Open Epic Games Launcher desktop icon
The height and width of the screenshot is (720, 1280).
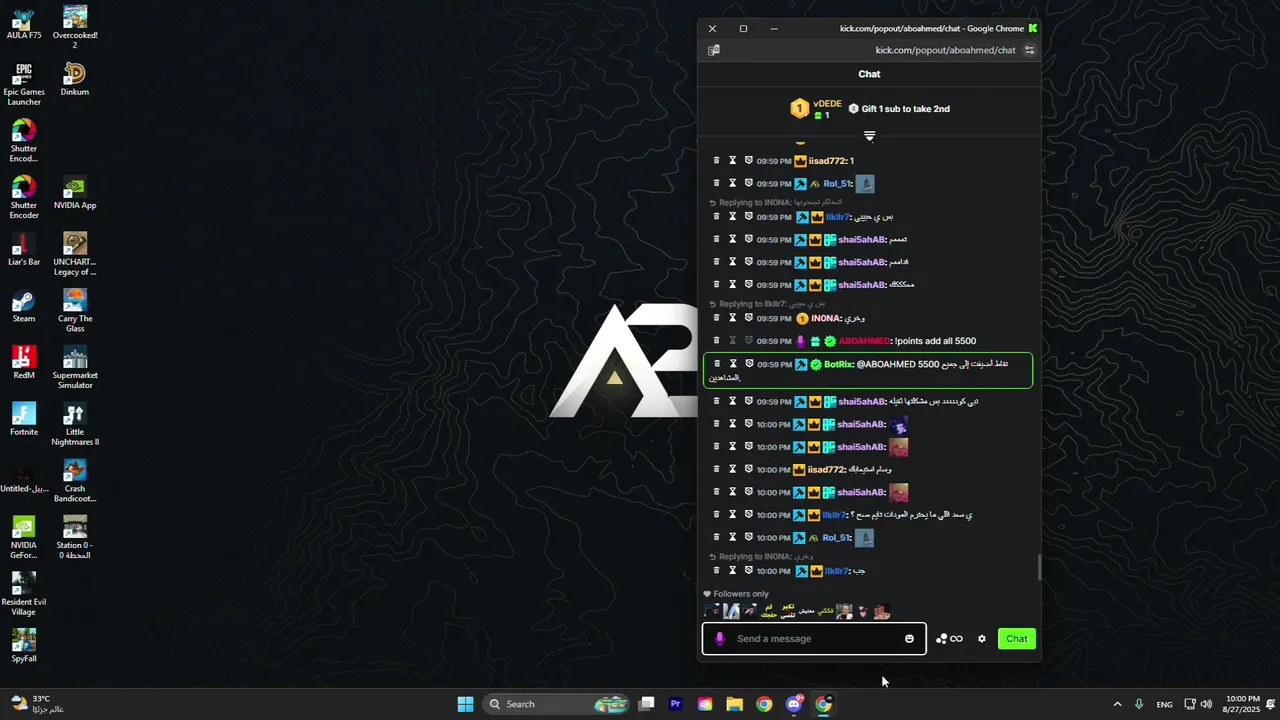24,84
